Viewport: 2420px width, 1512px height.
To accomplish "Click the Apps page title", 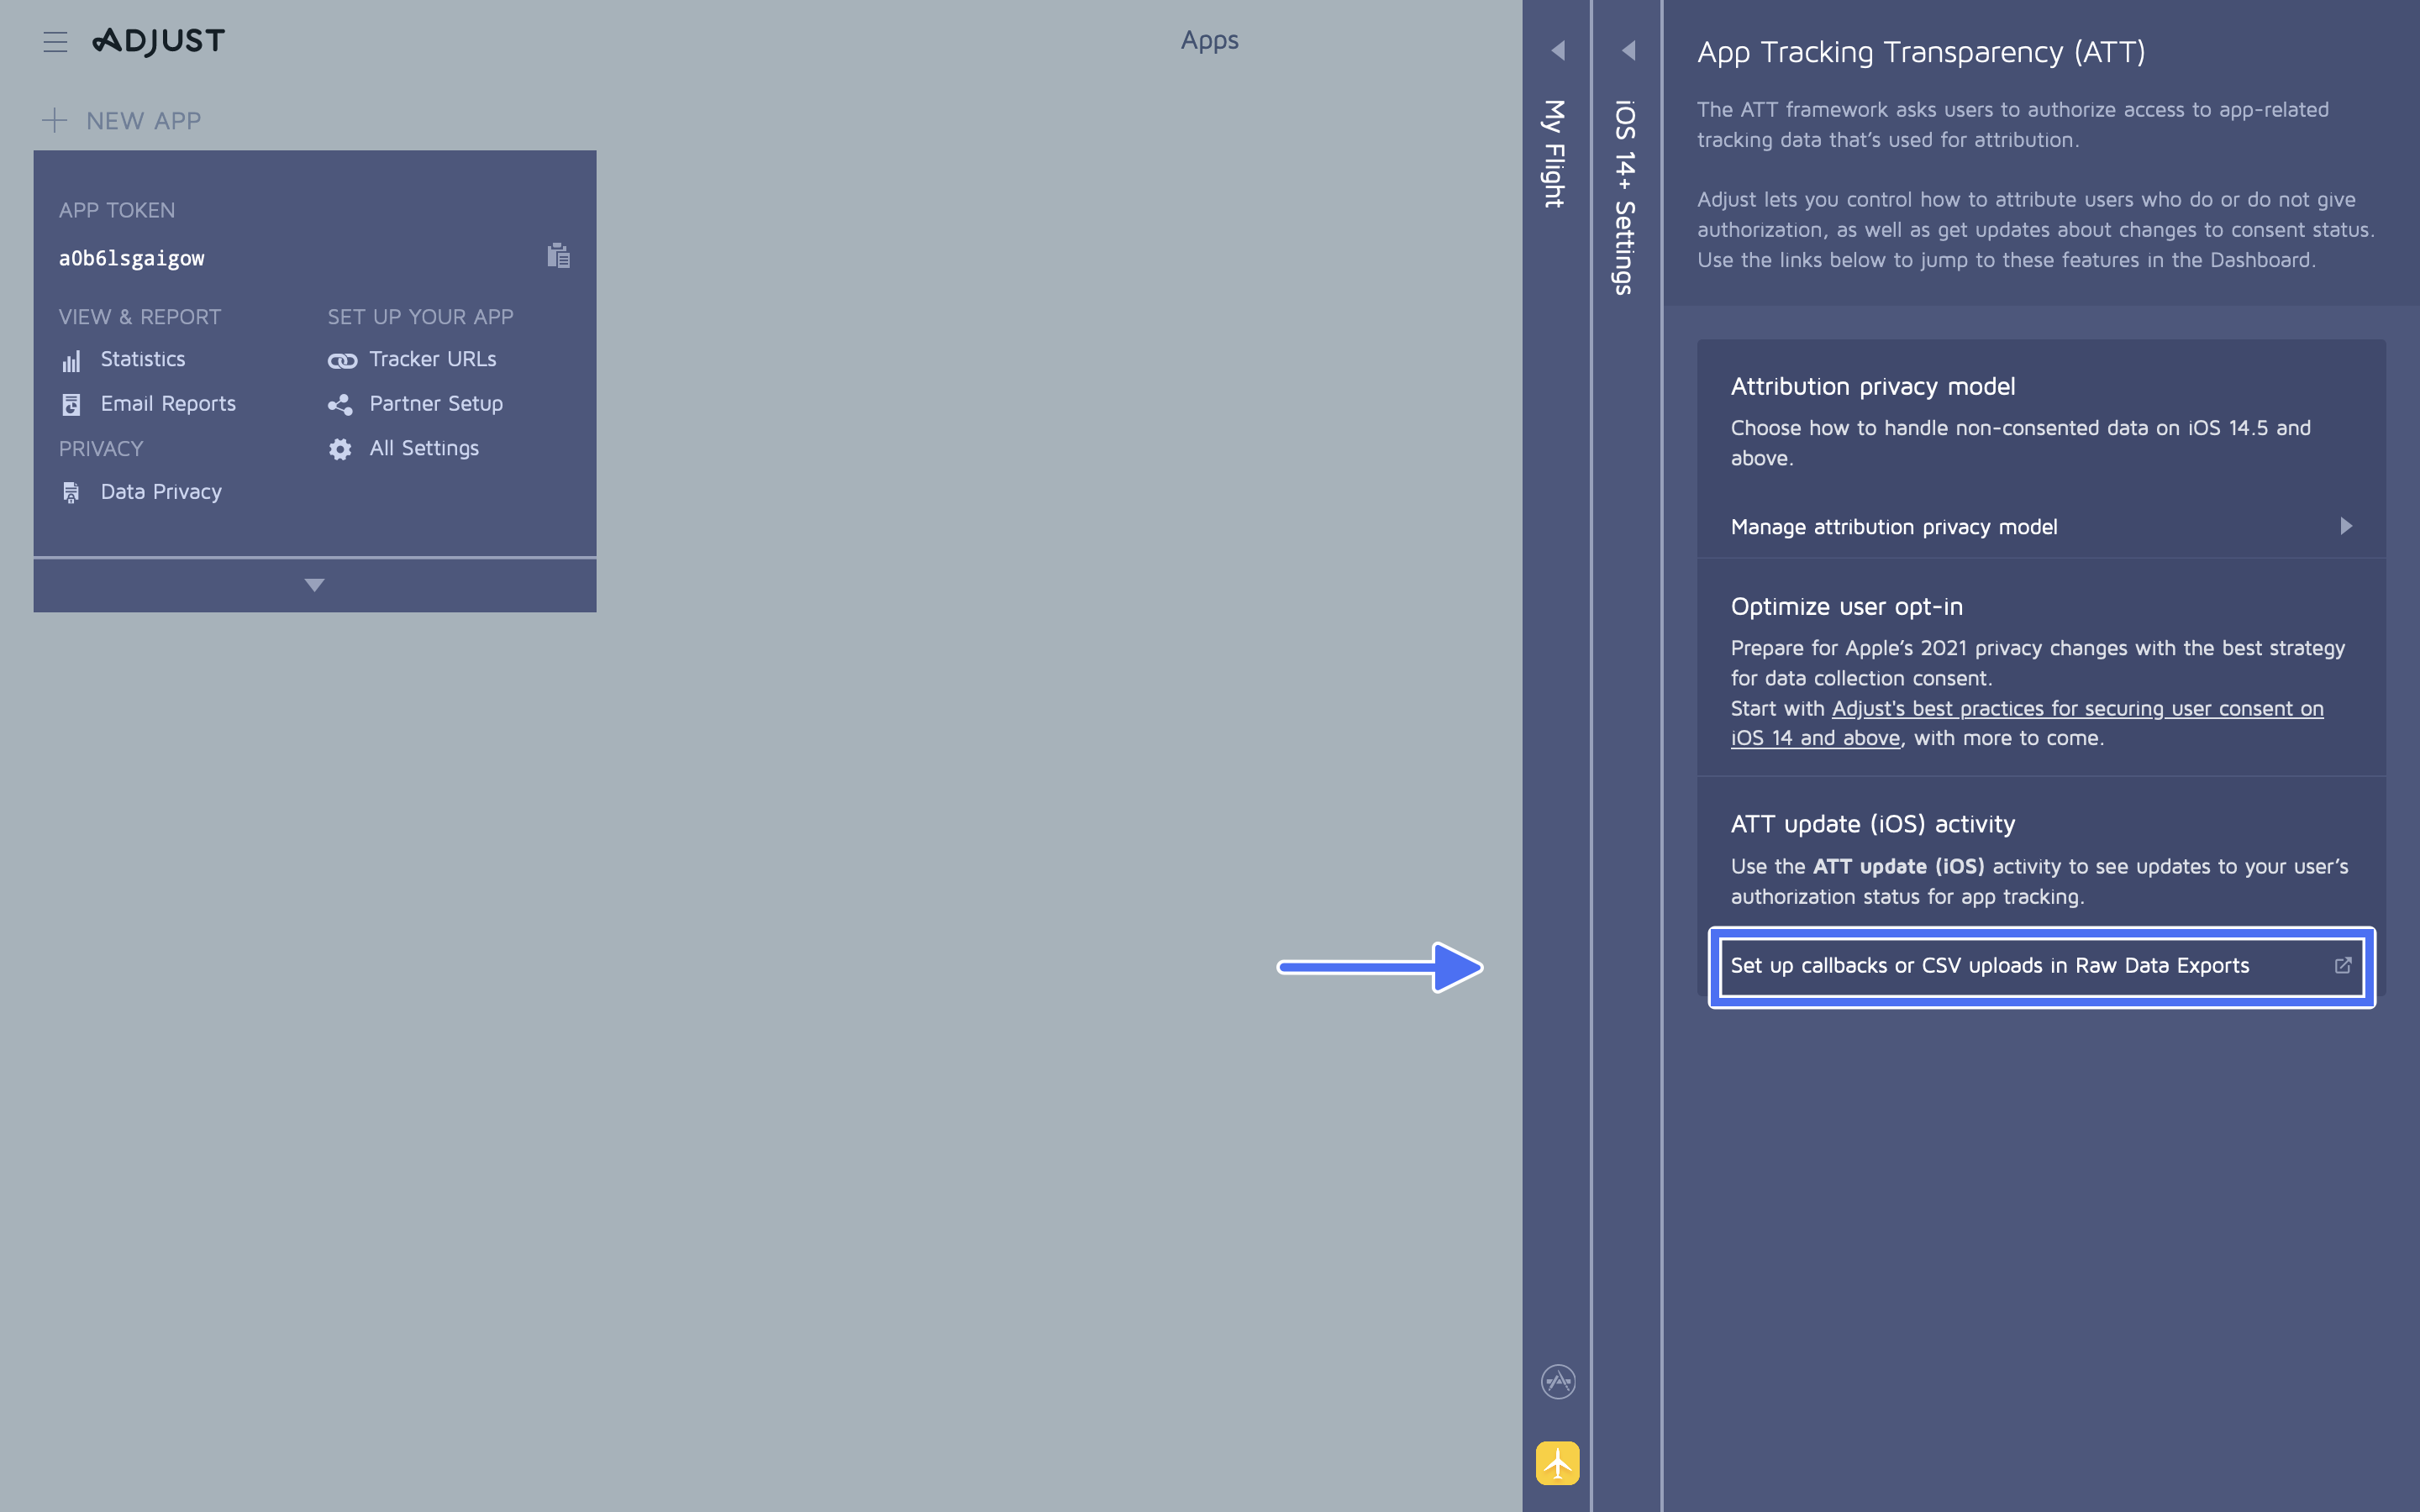I will click(x=1210, y=40).
